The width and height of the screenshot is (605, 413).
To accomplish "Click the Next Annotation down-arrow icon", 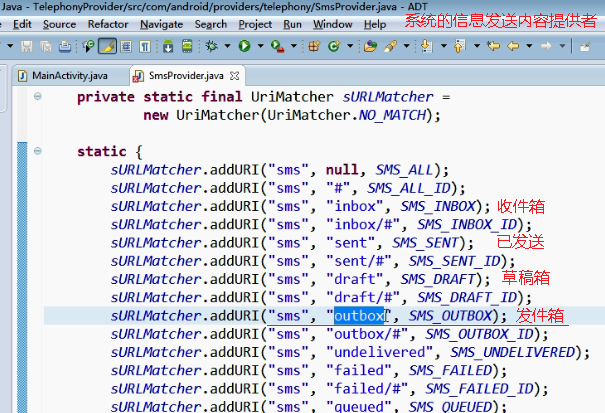I will 426,46.
